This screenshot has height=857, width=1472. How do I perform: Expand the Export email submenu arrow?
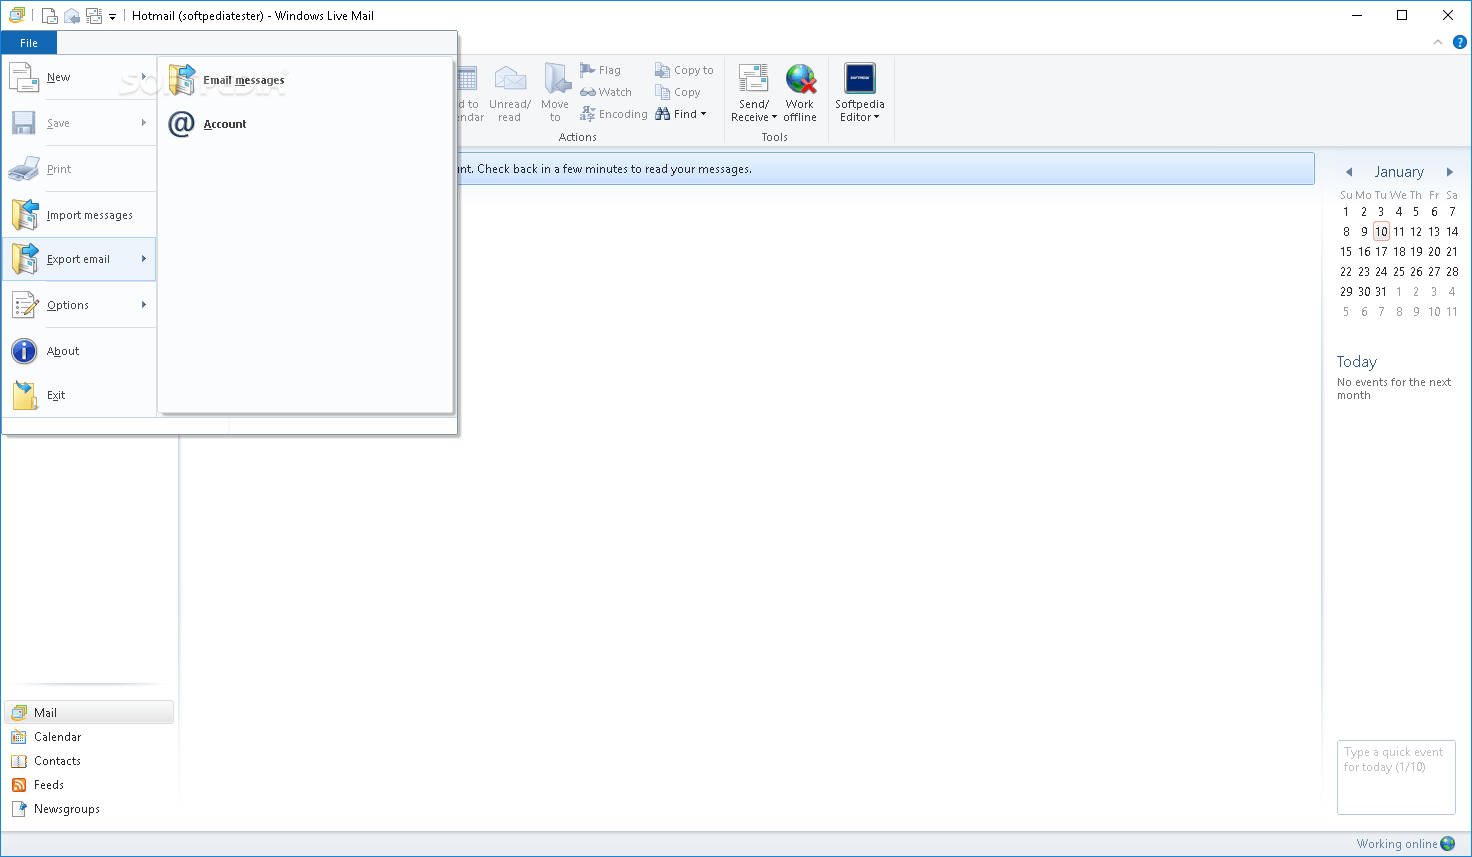tap(144, 259)
